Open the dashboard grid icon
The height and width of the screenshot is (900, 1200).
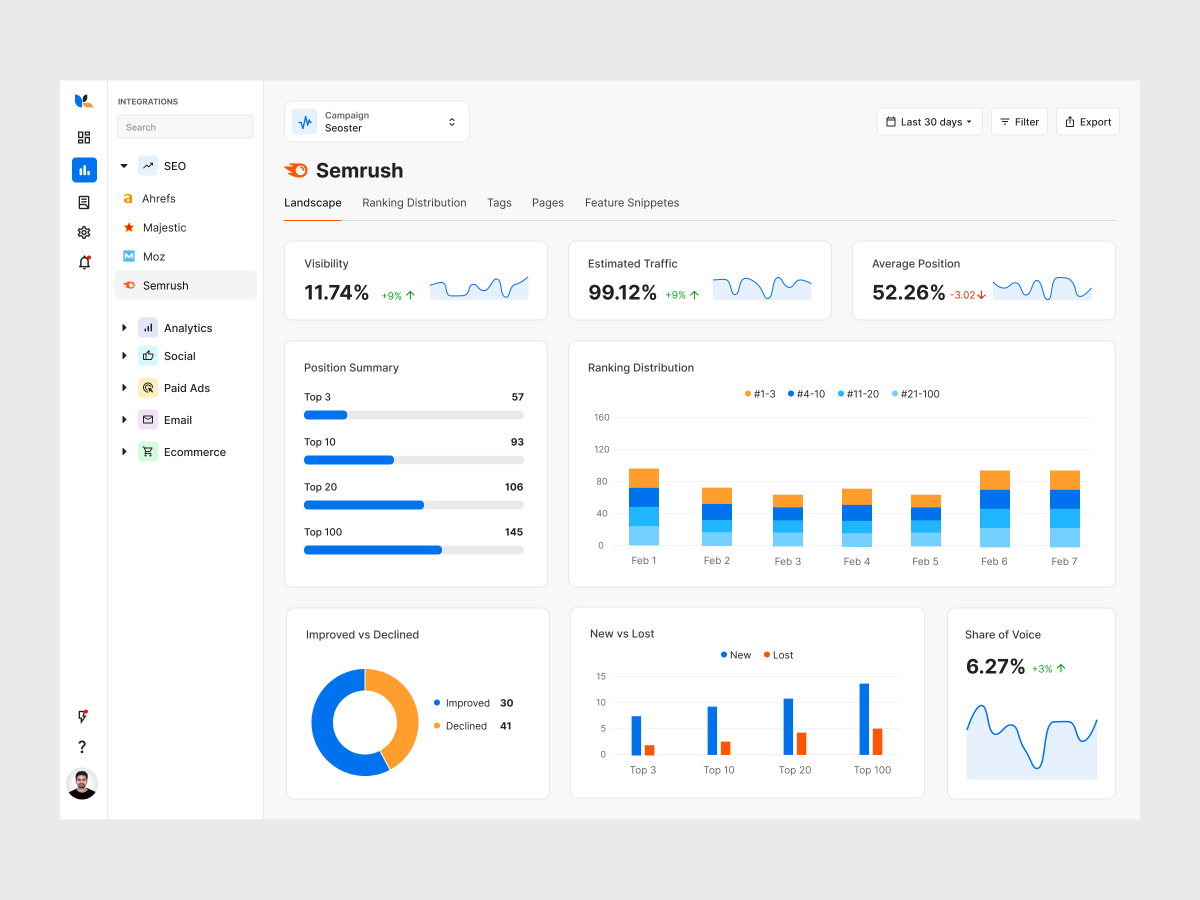[x=84, y=138]
